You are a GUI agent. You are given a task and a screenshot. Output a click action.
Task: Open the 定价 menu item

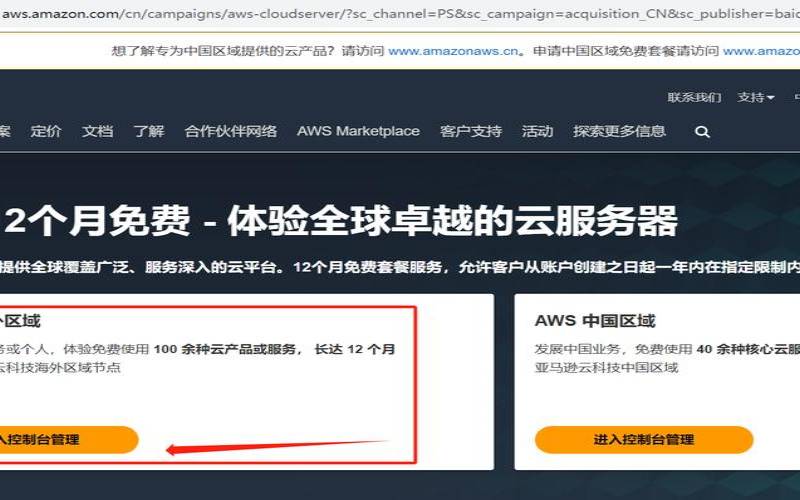coord(45,131)
